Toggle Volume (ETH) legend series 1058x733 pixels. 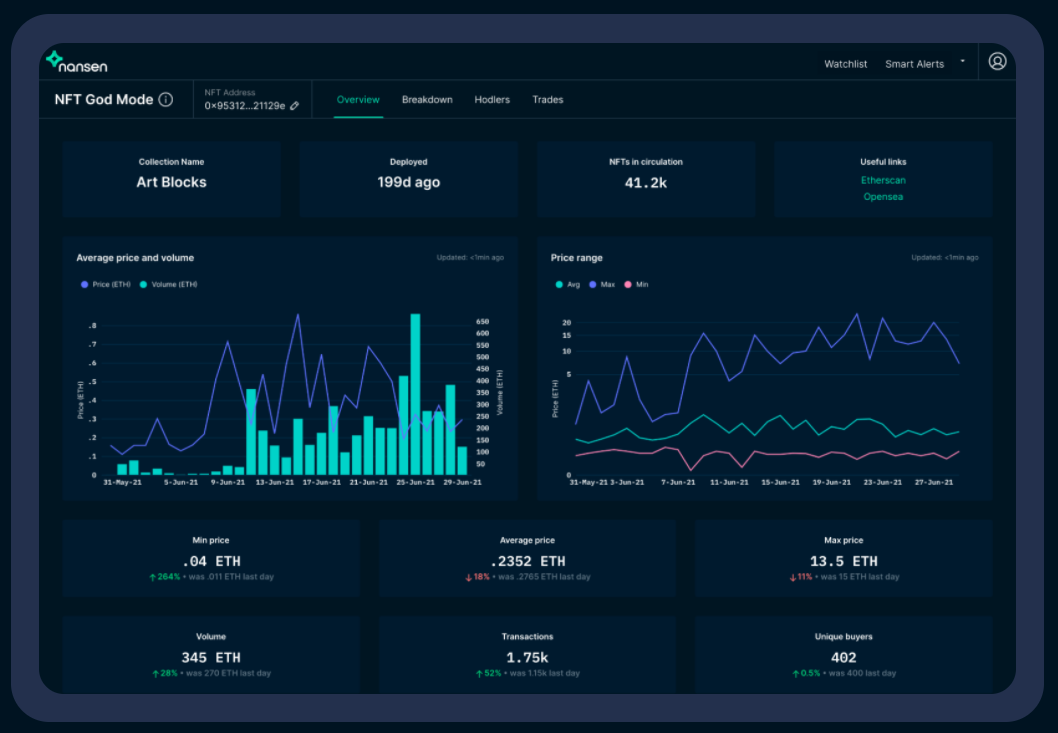pyautogui.click(x=169, y=285)
